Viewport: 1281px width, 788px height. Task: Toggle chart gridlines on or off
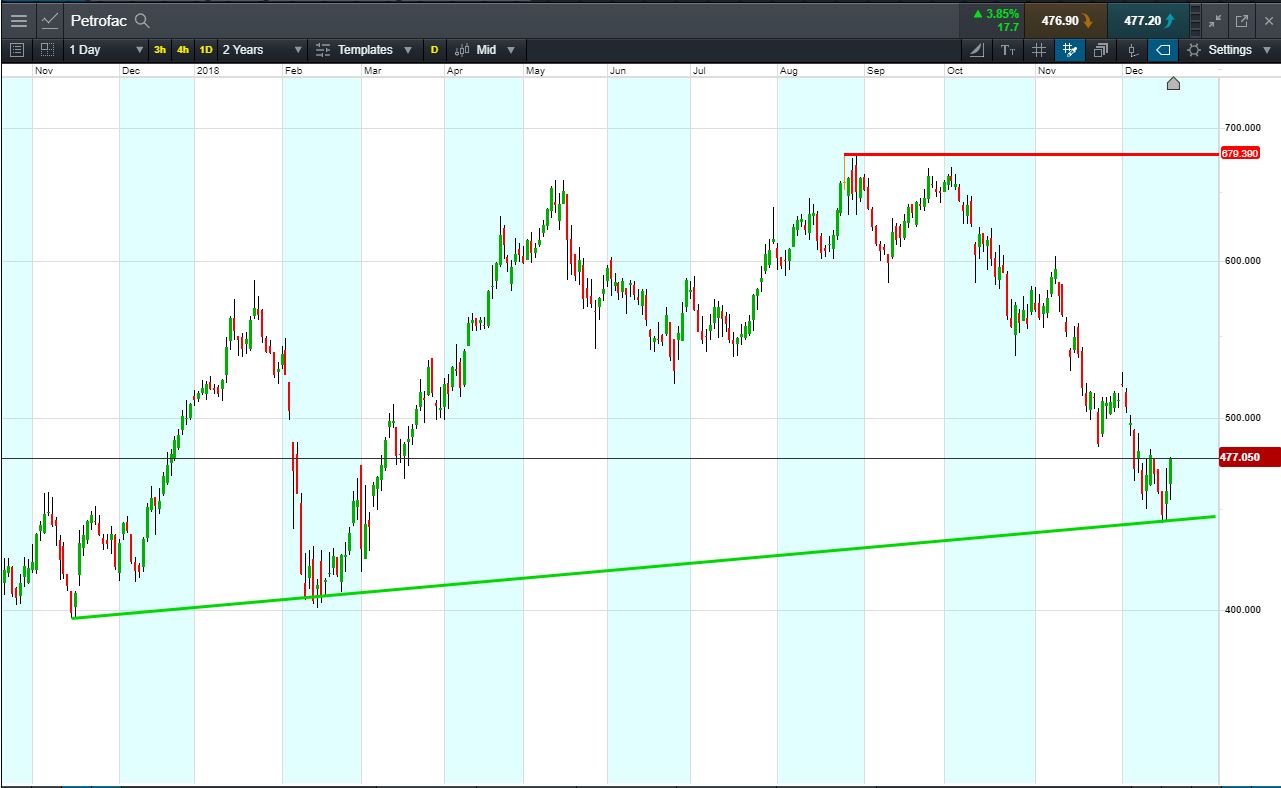(1039, 50)
